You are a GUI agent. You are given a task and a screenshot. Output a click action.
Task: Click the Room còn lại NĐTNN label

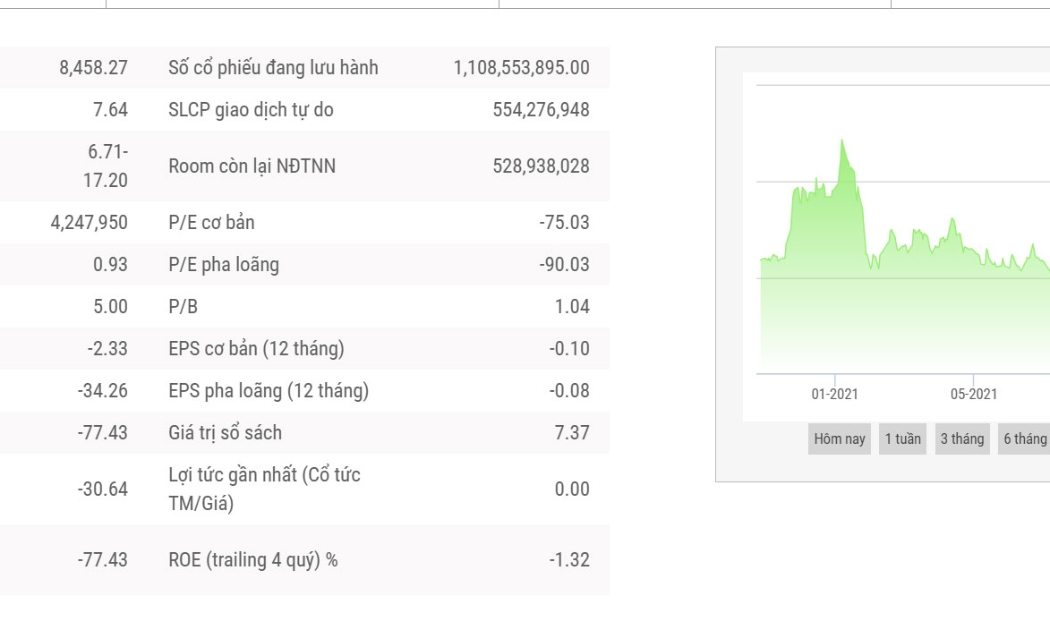252,166
